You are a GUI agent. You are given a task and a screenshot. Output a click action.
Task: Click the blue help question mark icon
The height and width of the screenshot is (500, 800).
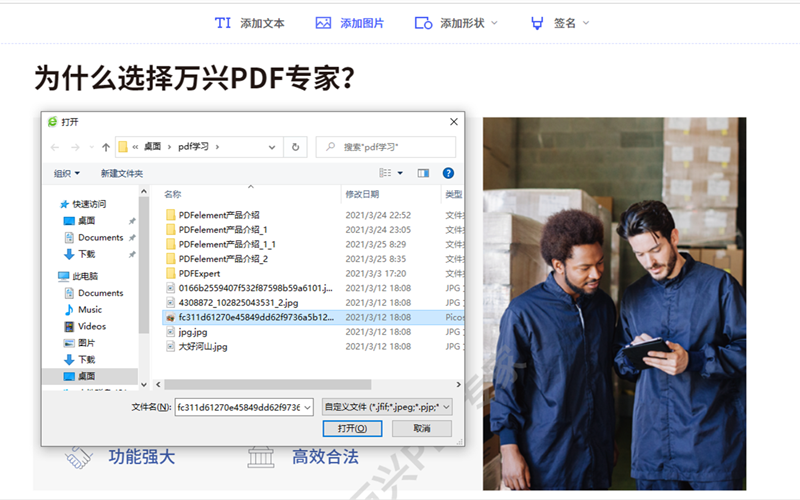[x=448, y=173]
